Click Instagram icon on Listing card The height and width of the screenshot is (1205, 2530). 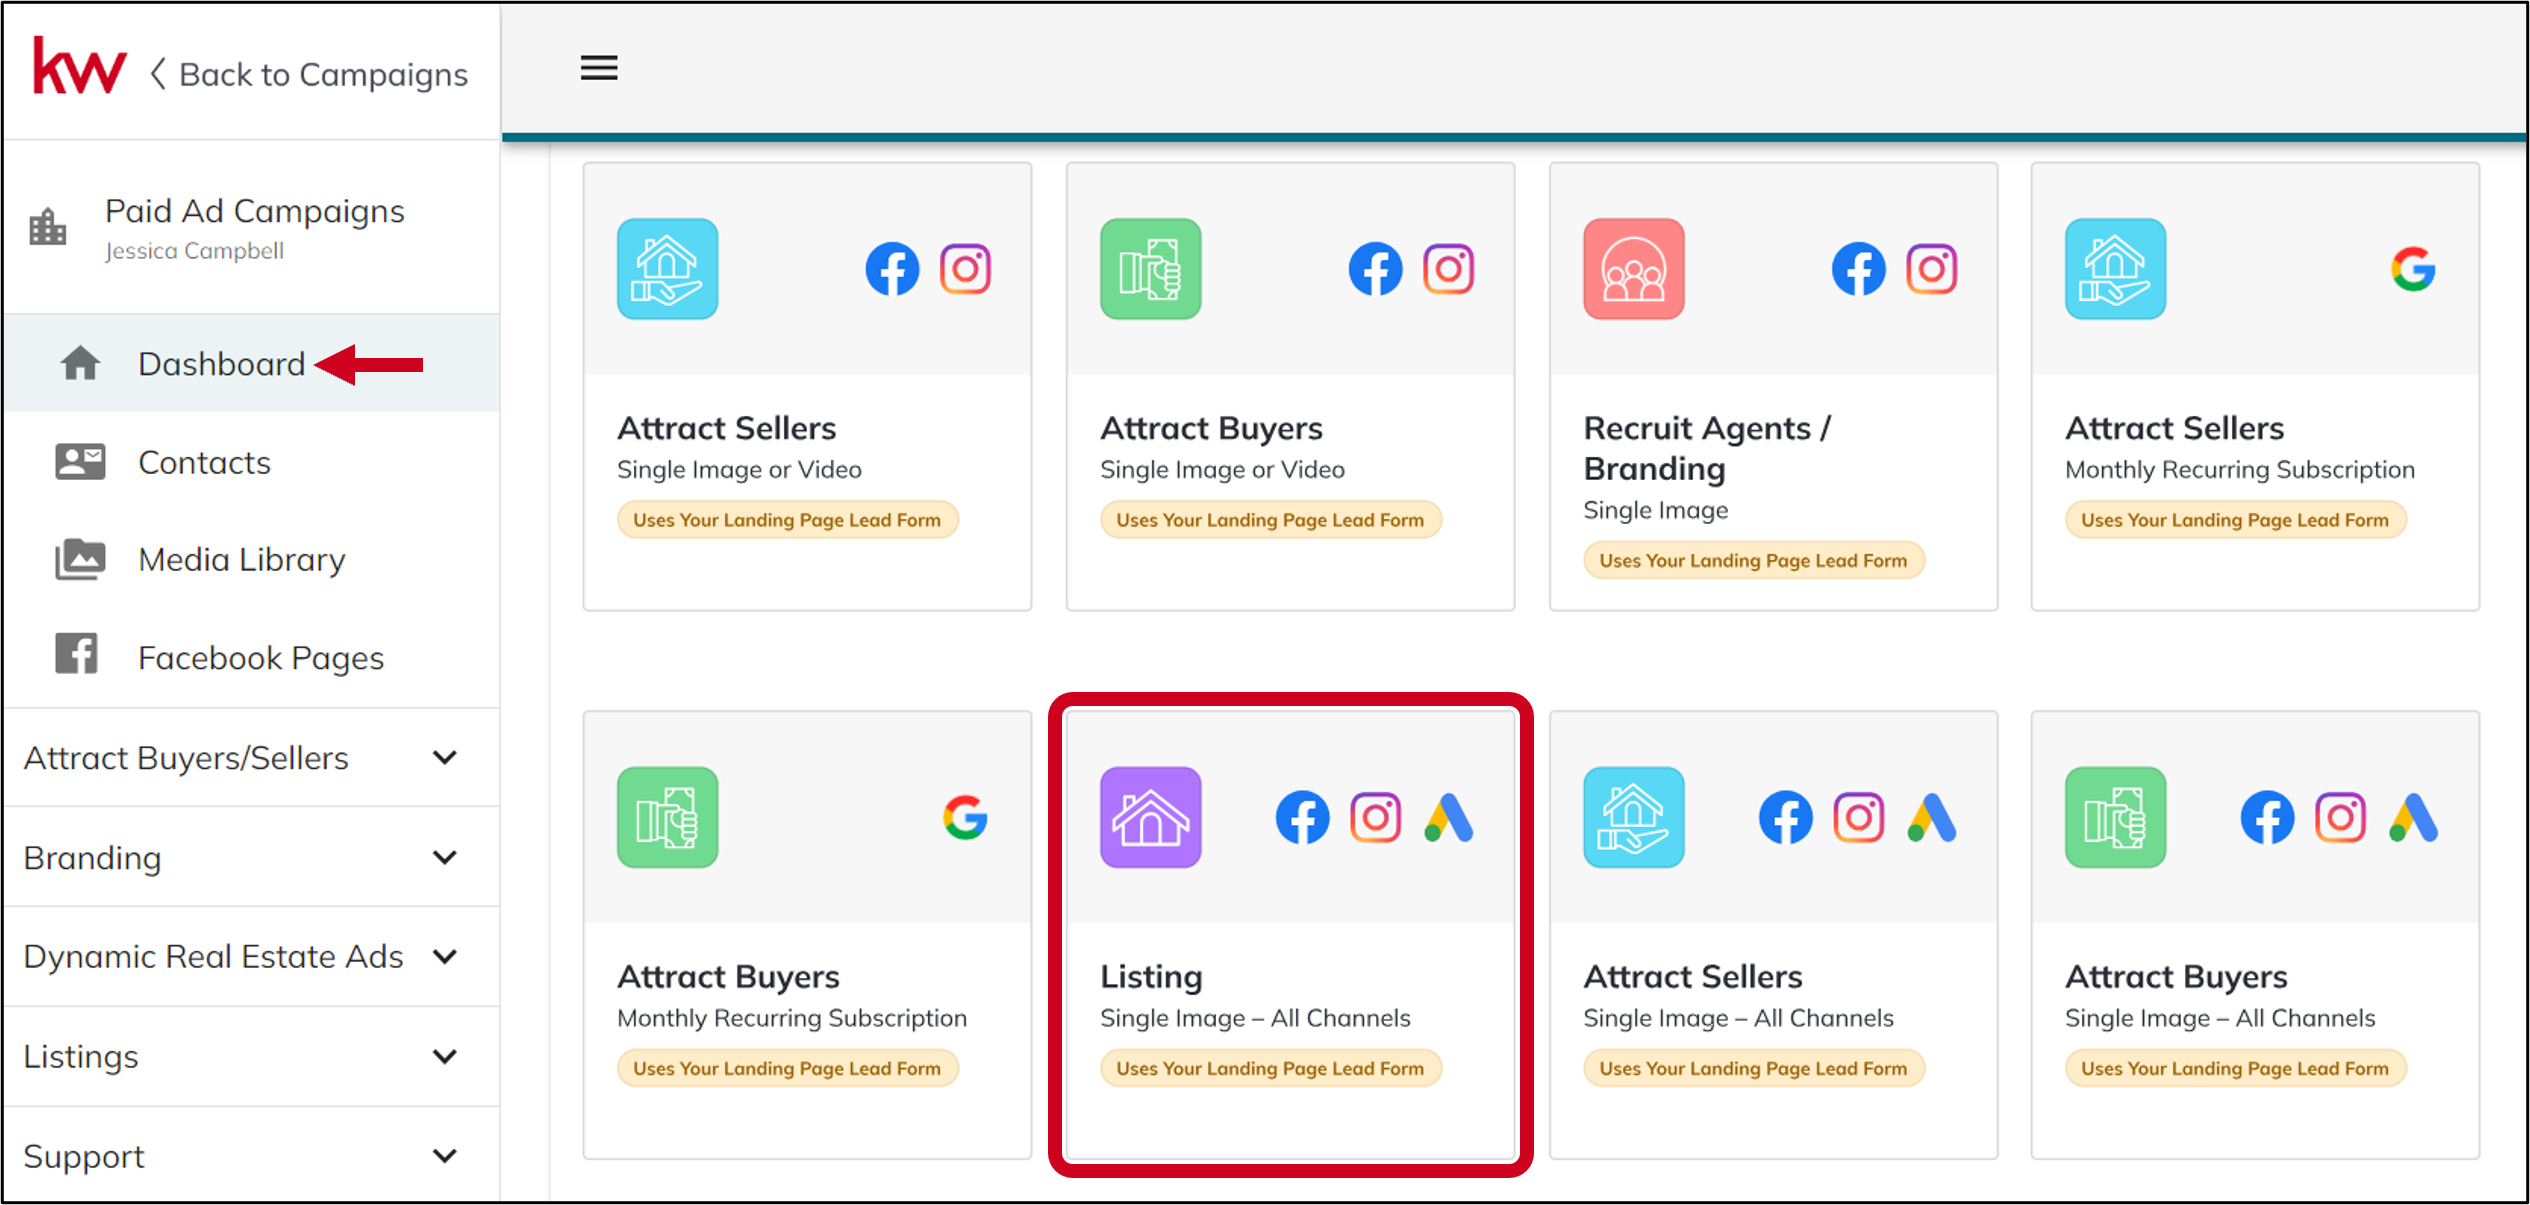(x=1375, y=817)
